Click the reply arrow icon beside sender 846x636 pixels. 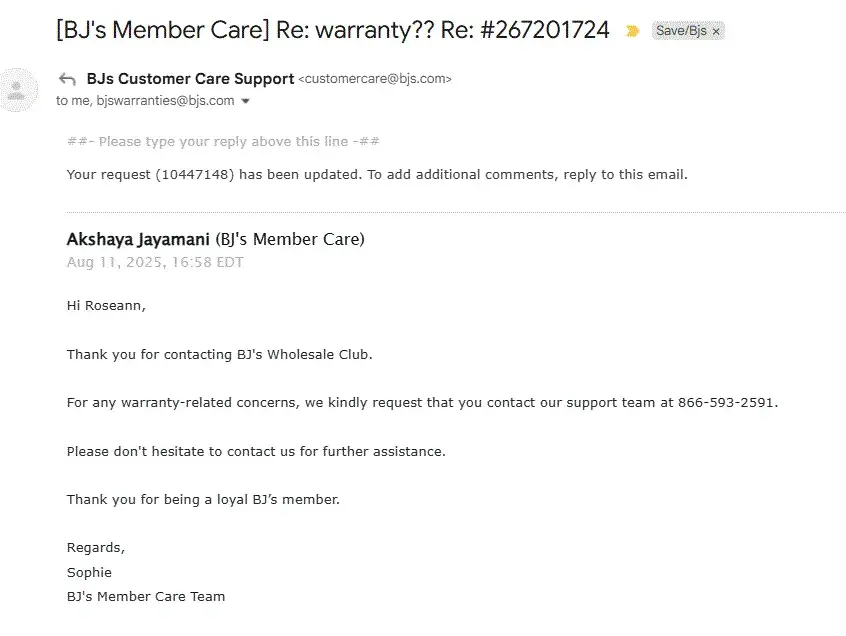click(68, 79)
